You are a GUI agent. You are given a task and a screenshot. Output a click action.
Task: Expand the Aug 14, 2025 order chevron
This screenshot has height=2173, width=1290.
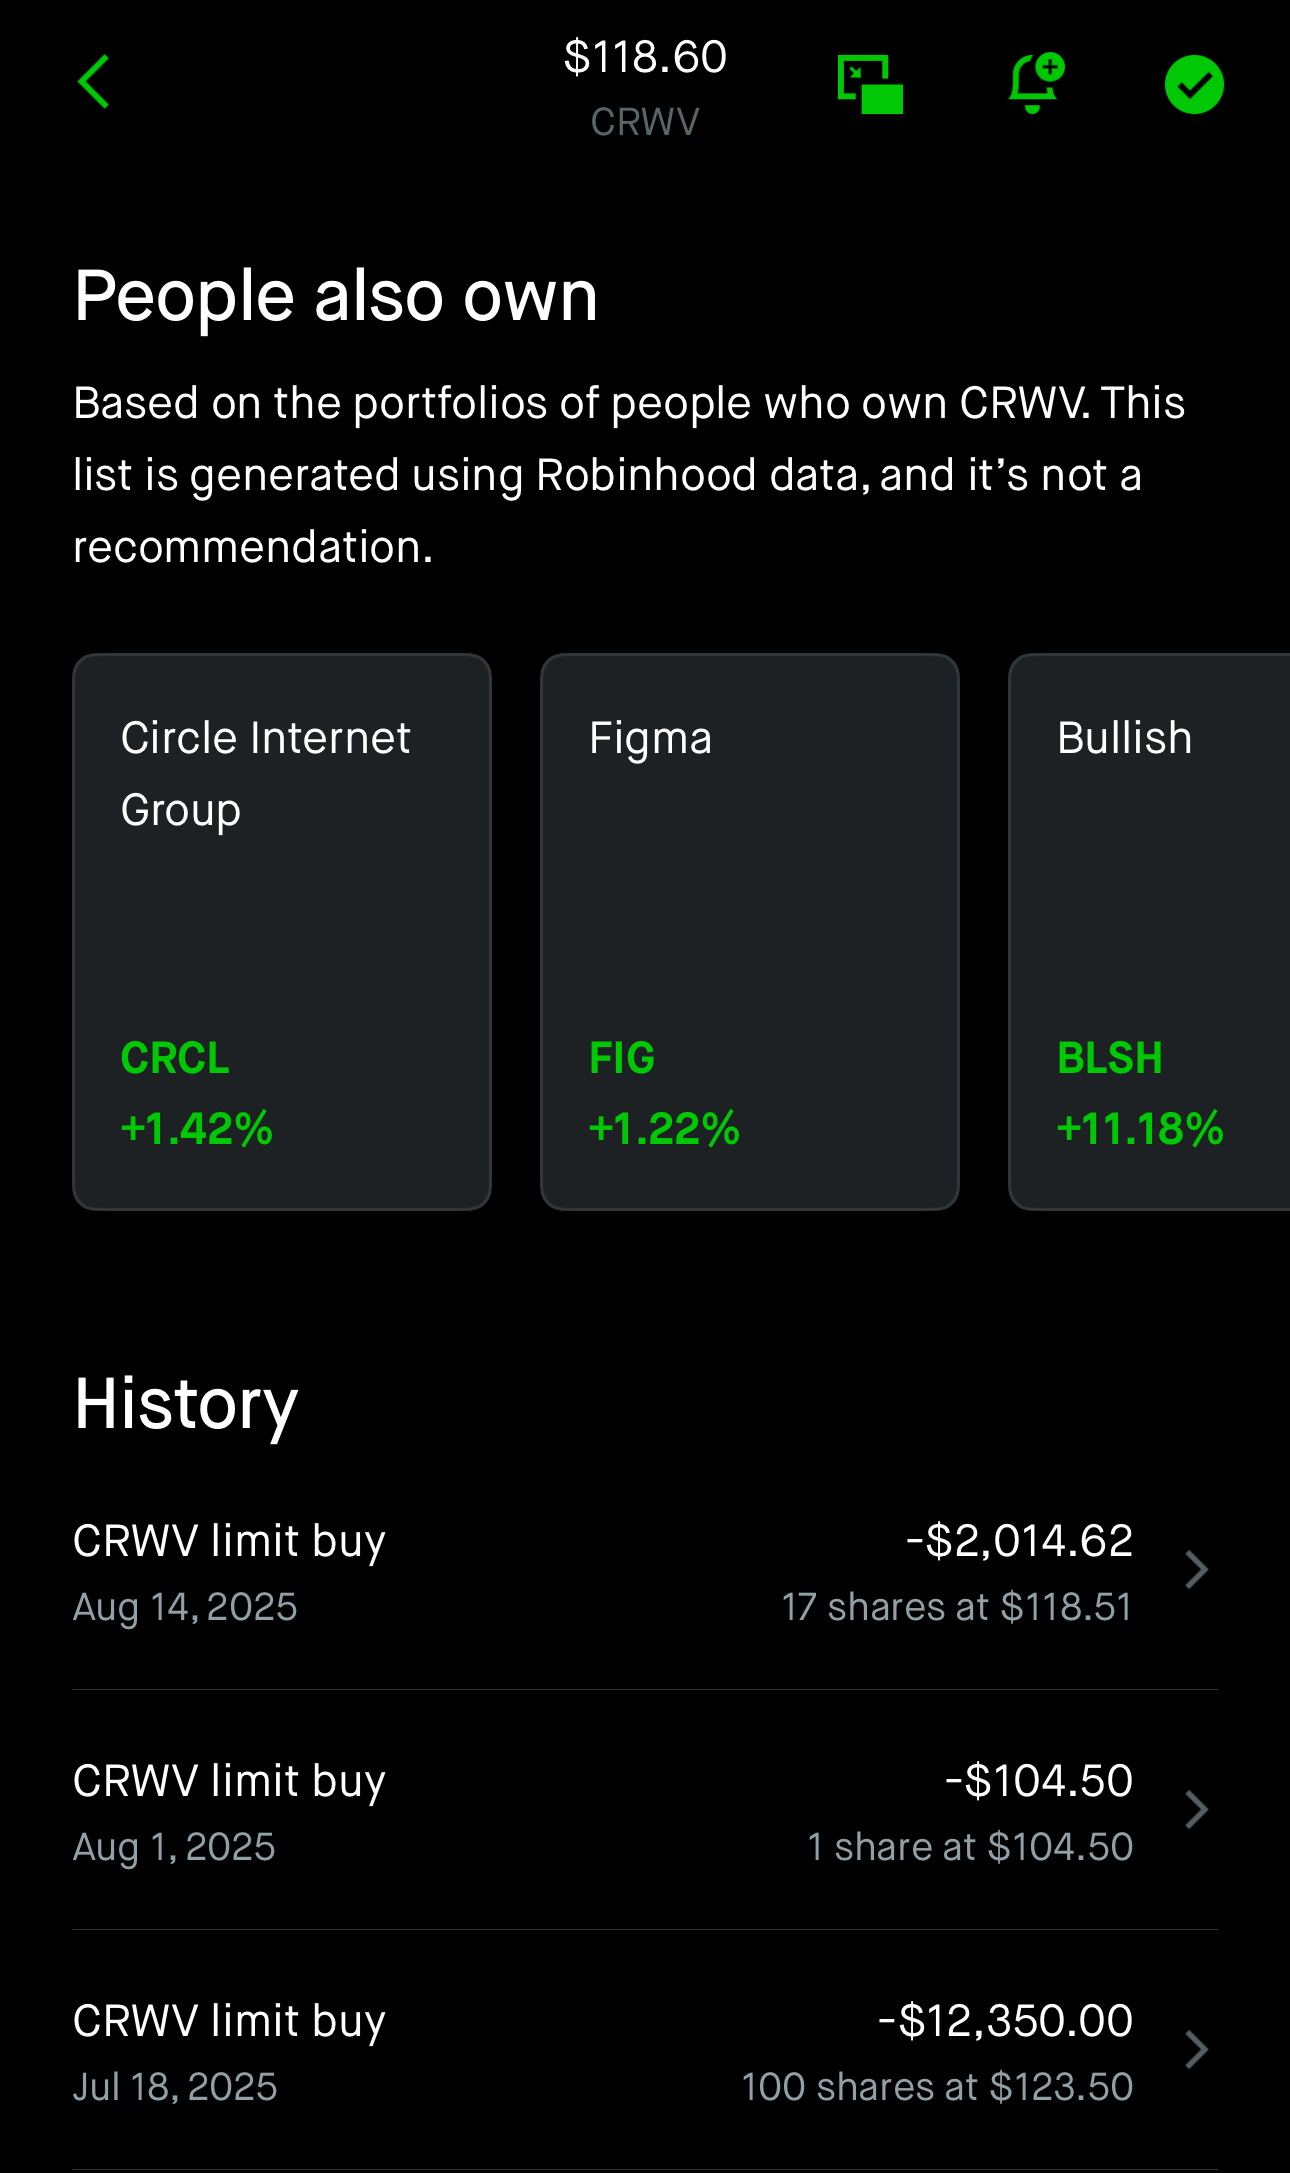pyautogui.click(x=1196, y=1570)
